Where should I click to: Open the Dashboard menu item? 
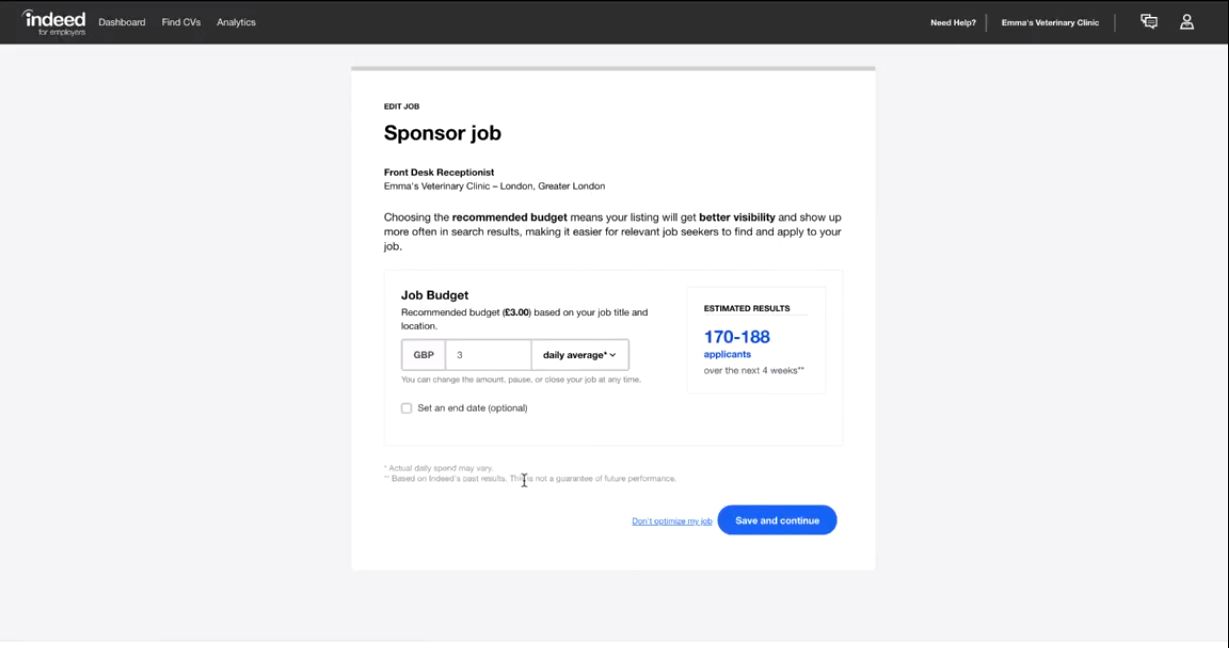(x=121, y=21)
